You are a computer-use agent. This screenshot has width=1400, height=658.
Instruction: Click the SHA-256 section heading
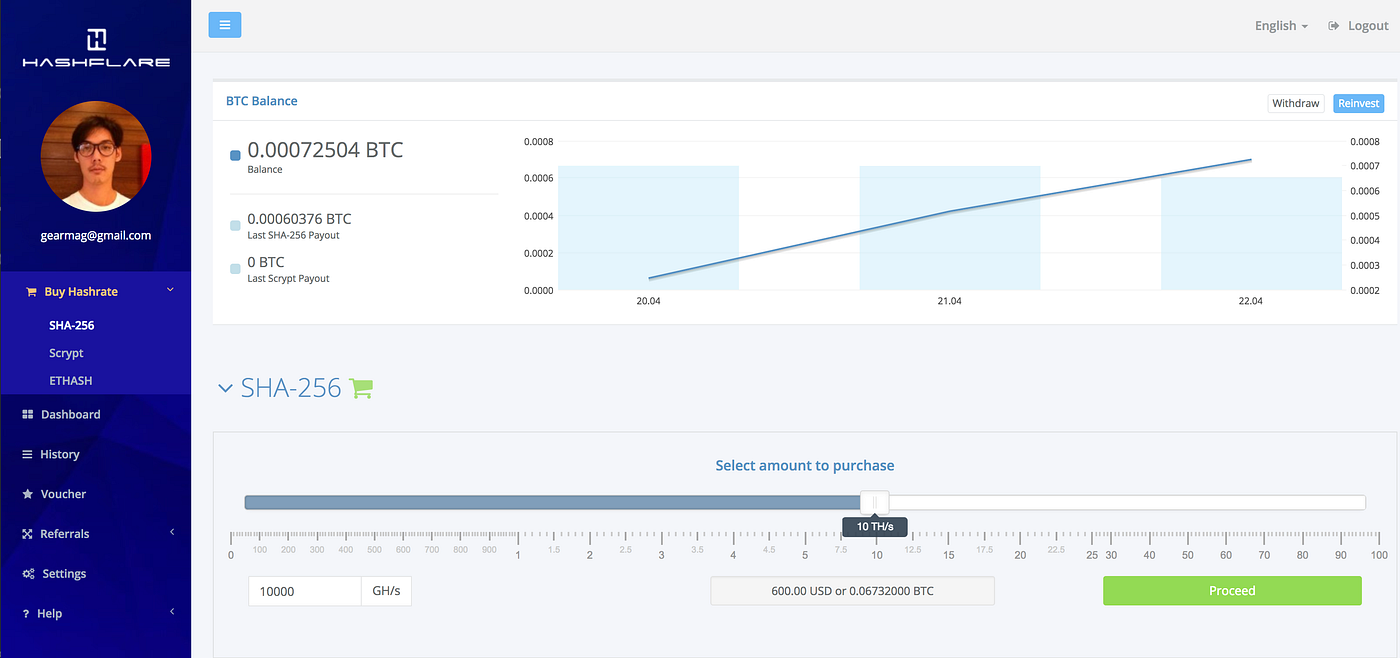tap(291, 388)
